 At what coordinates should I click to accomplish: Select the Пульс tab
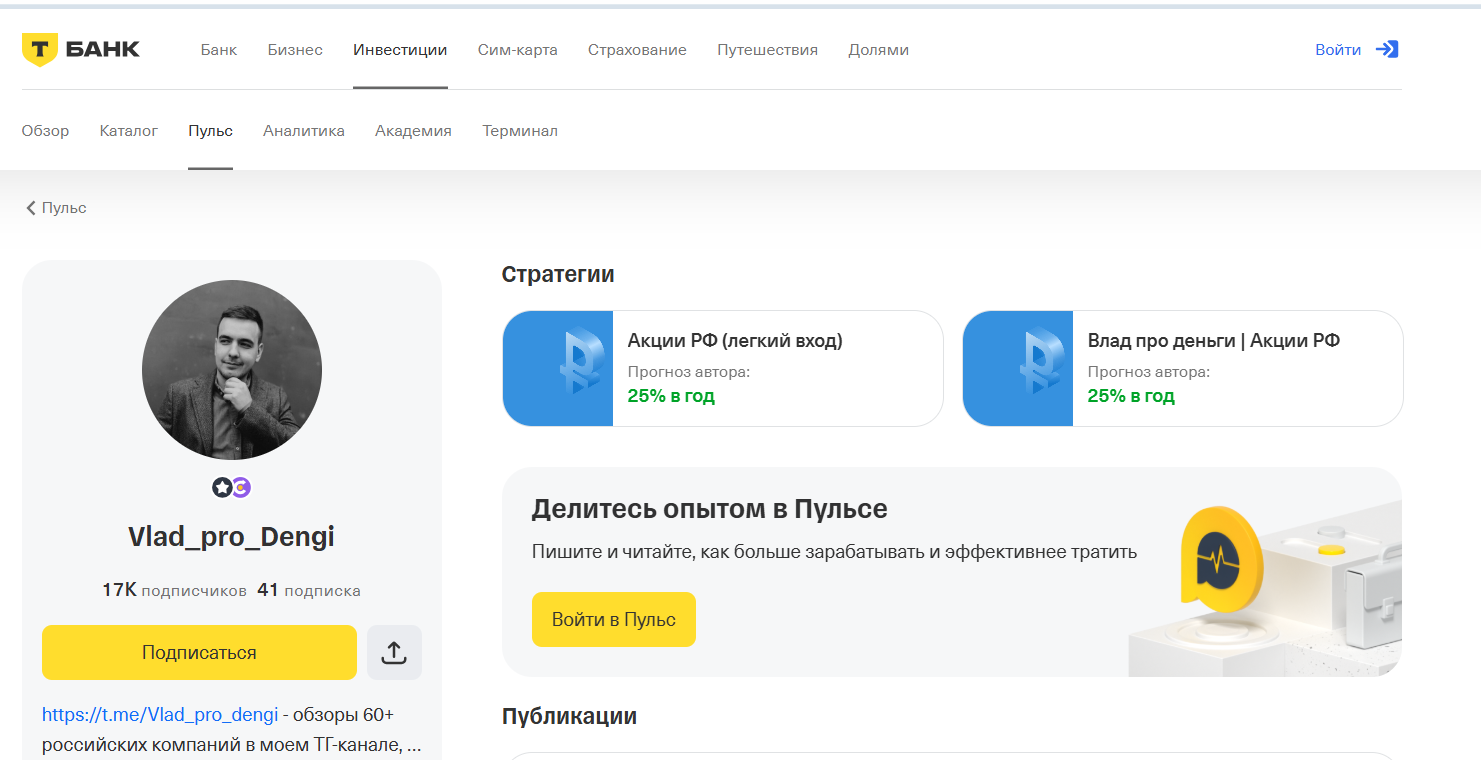click(x=210, y=131)
